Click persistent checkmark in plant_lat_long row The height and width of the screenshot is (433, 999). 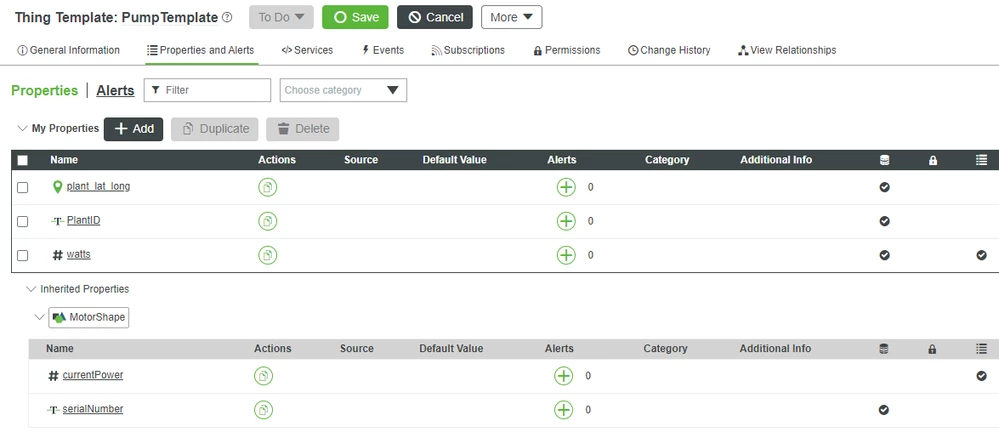click(884, 187)
